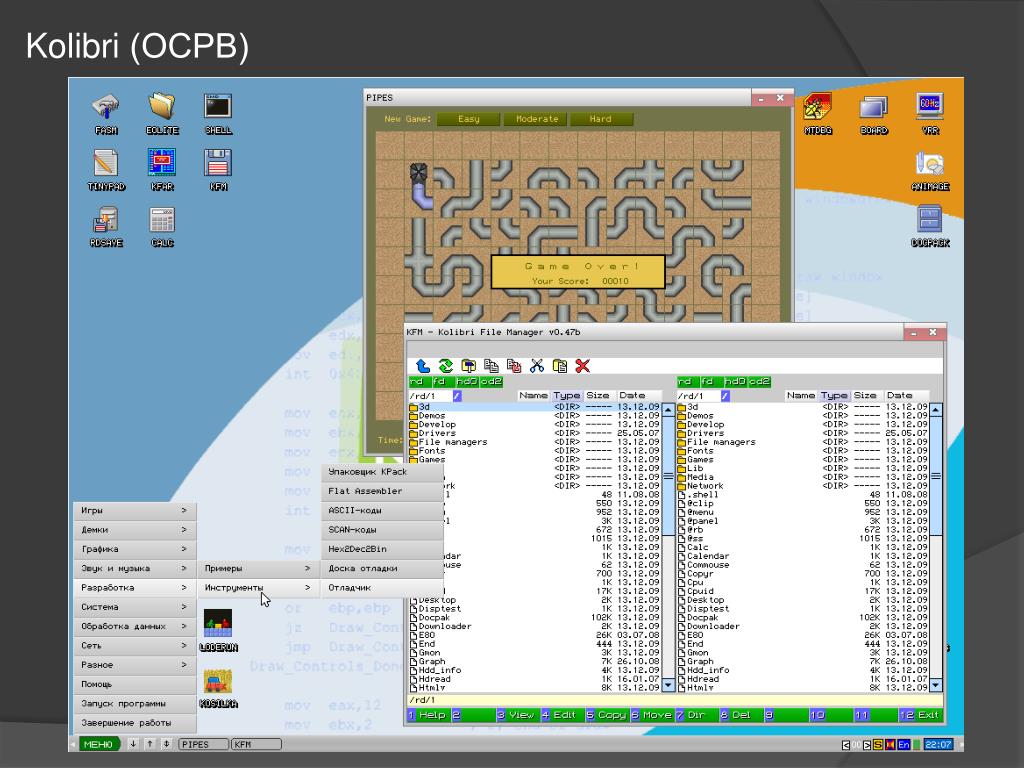1024x768 pixels.
Task: Choose ASCII-коды menu entry
Action: point(382,510)
